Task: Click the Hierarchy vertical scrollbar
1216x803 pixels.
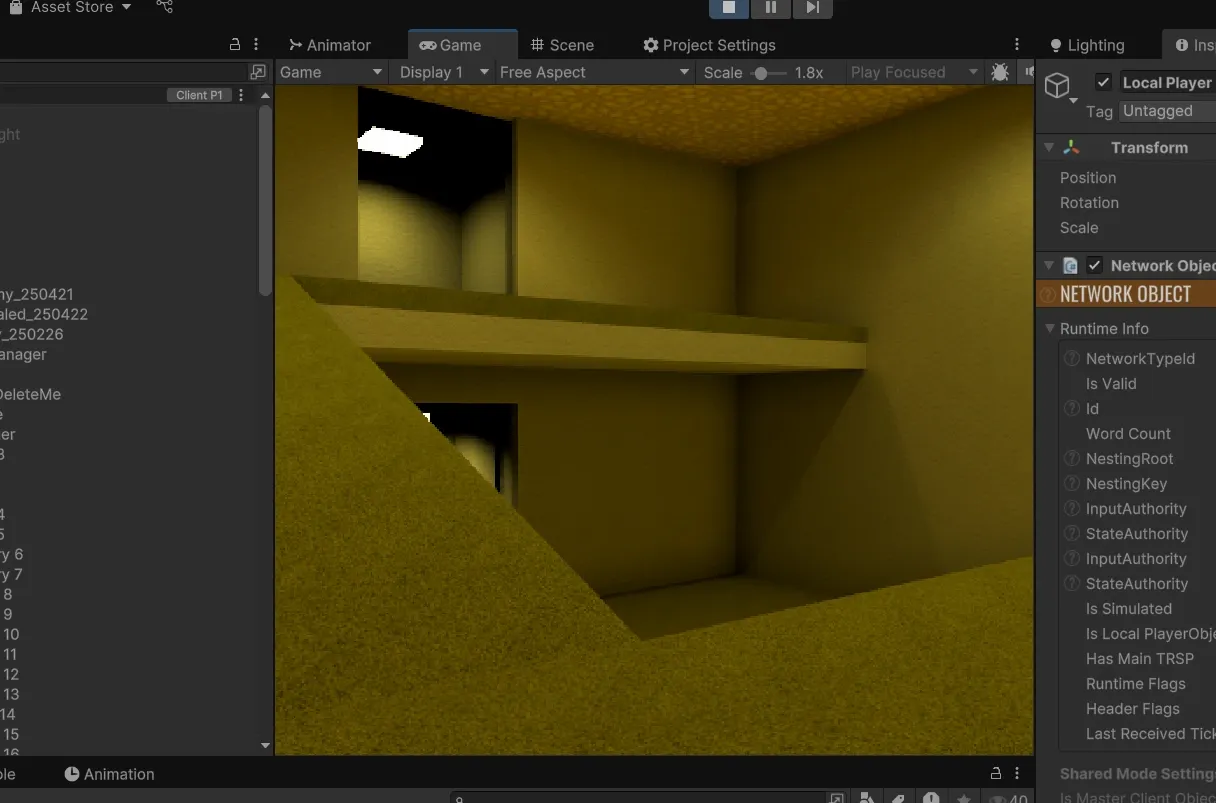Action: pos(265,200)
